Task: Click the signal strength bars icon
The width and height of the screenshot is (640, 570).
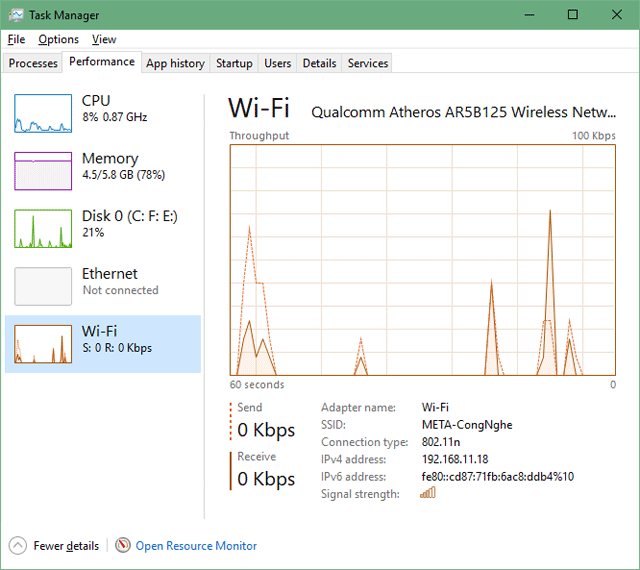Action: pos(428,493)
